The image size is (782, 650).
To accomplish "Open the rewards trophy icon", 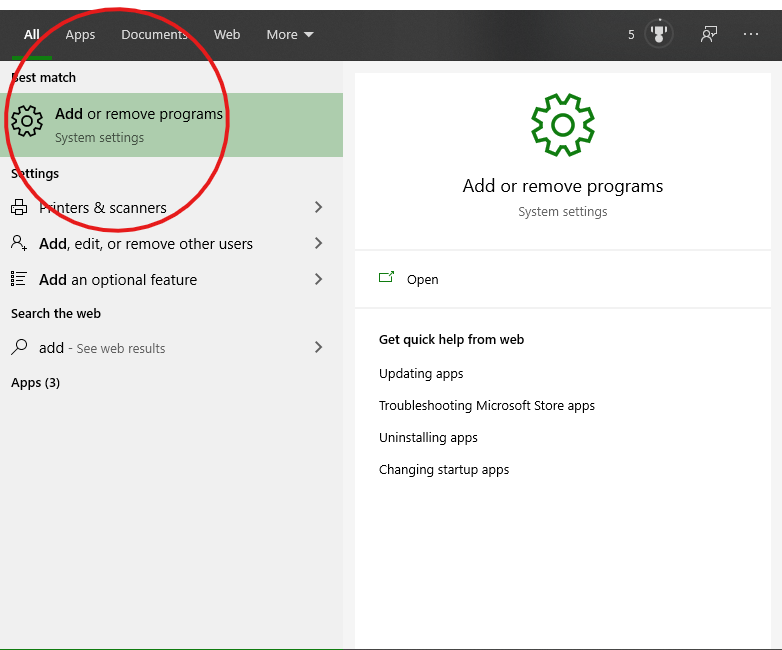I will 659,34.
